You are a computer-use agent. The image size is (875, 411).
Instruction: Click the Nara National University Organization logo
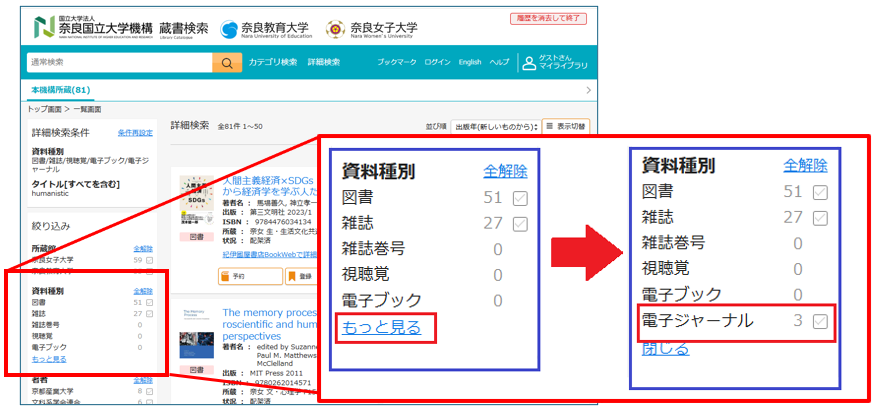pyautogui.click(x=120, y=27)
